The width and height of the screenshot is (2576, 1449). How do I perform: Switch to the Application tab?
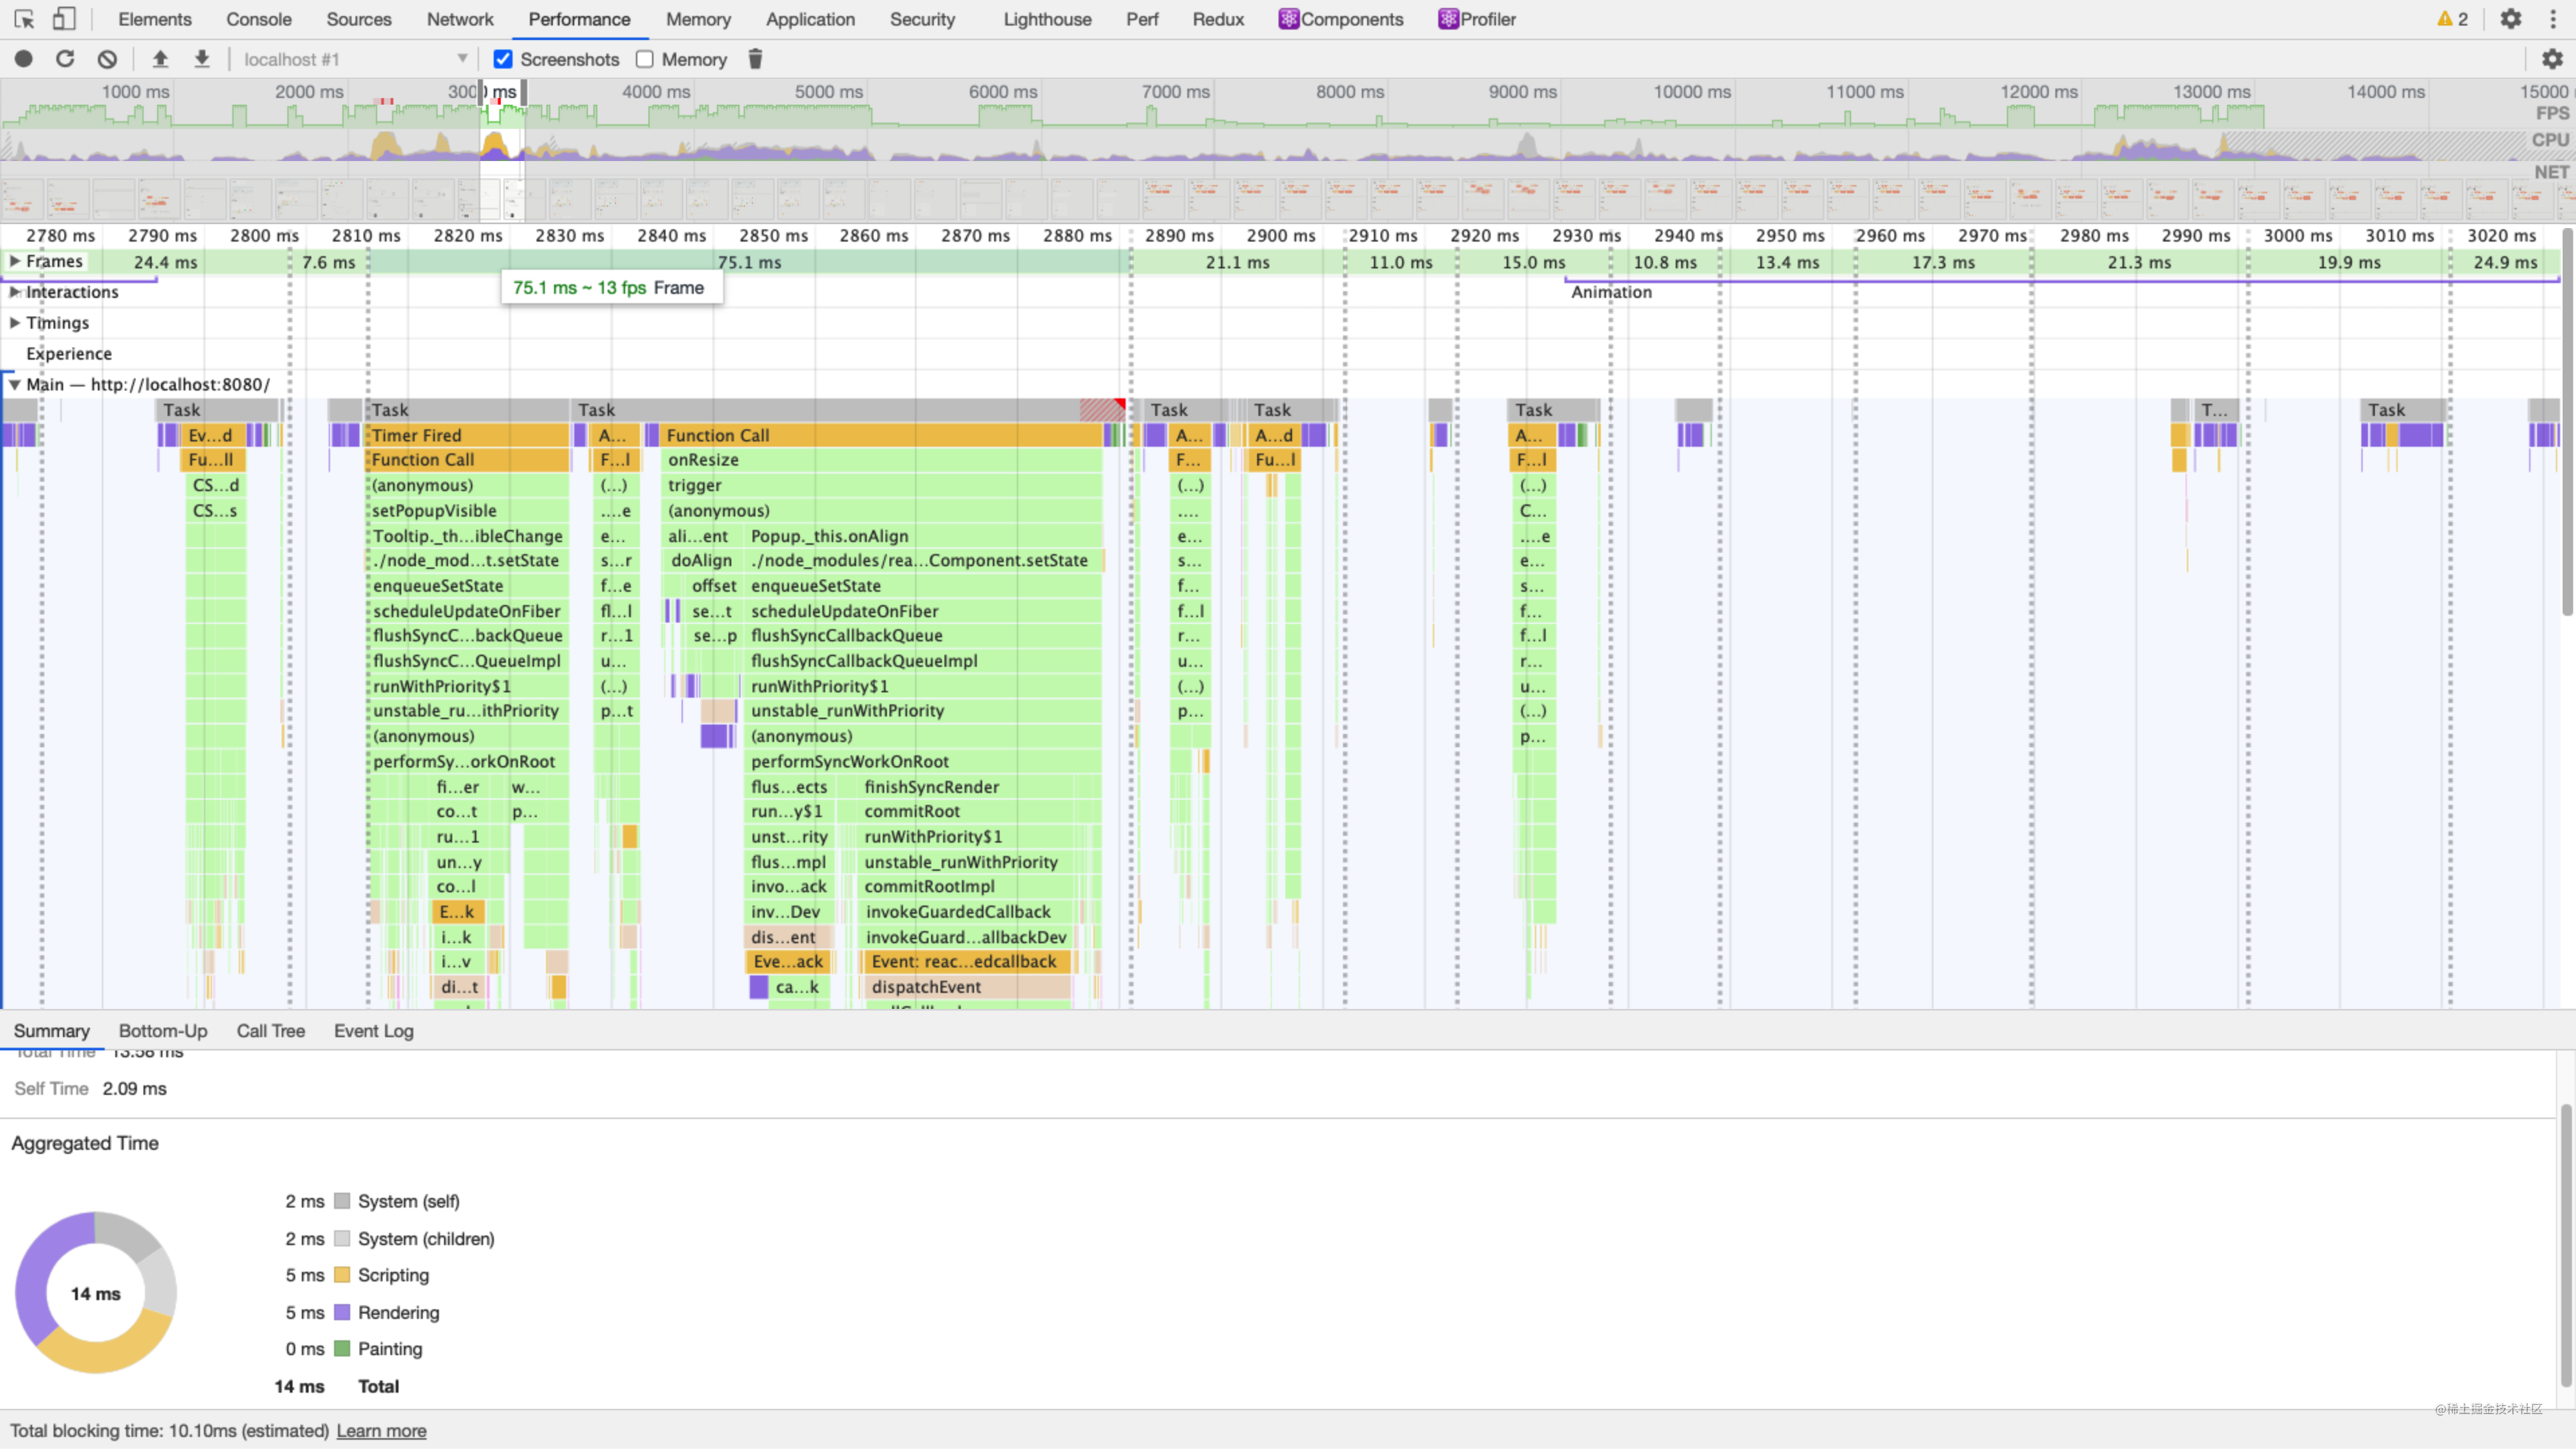[810, 19]
